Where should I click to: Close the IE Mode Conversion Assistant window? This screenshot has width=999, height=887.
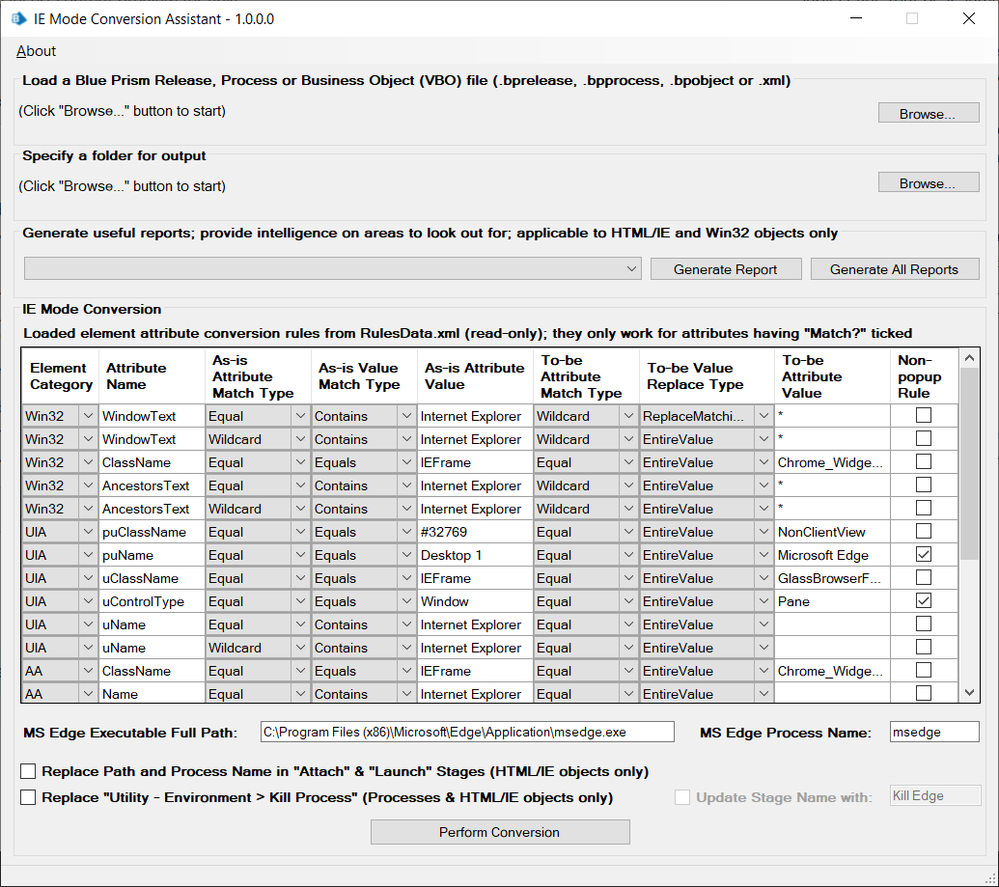point(968,19)
